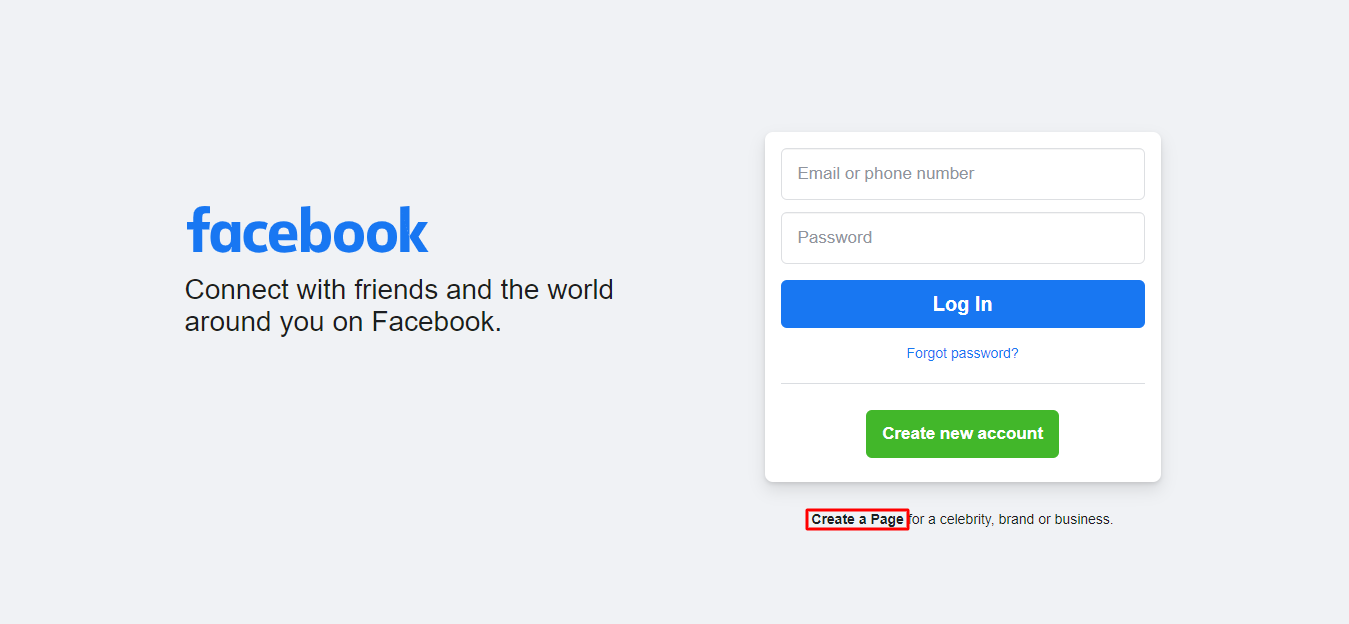Click the around you on Facebook line
Image resolution: width=1349 pixels, height=624 pixels.
343,322
